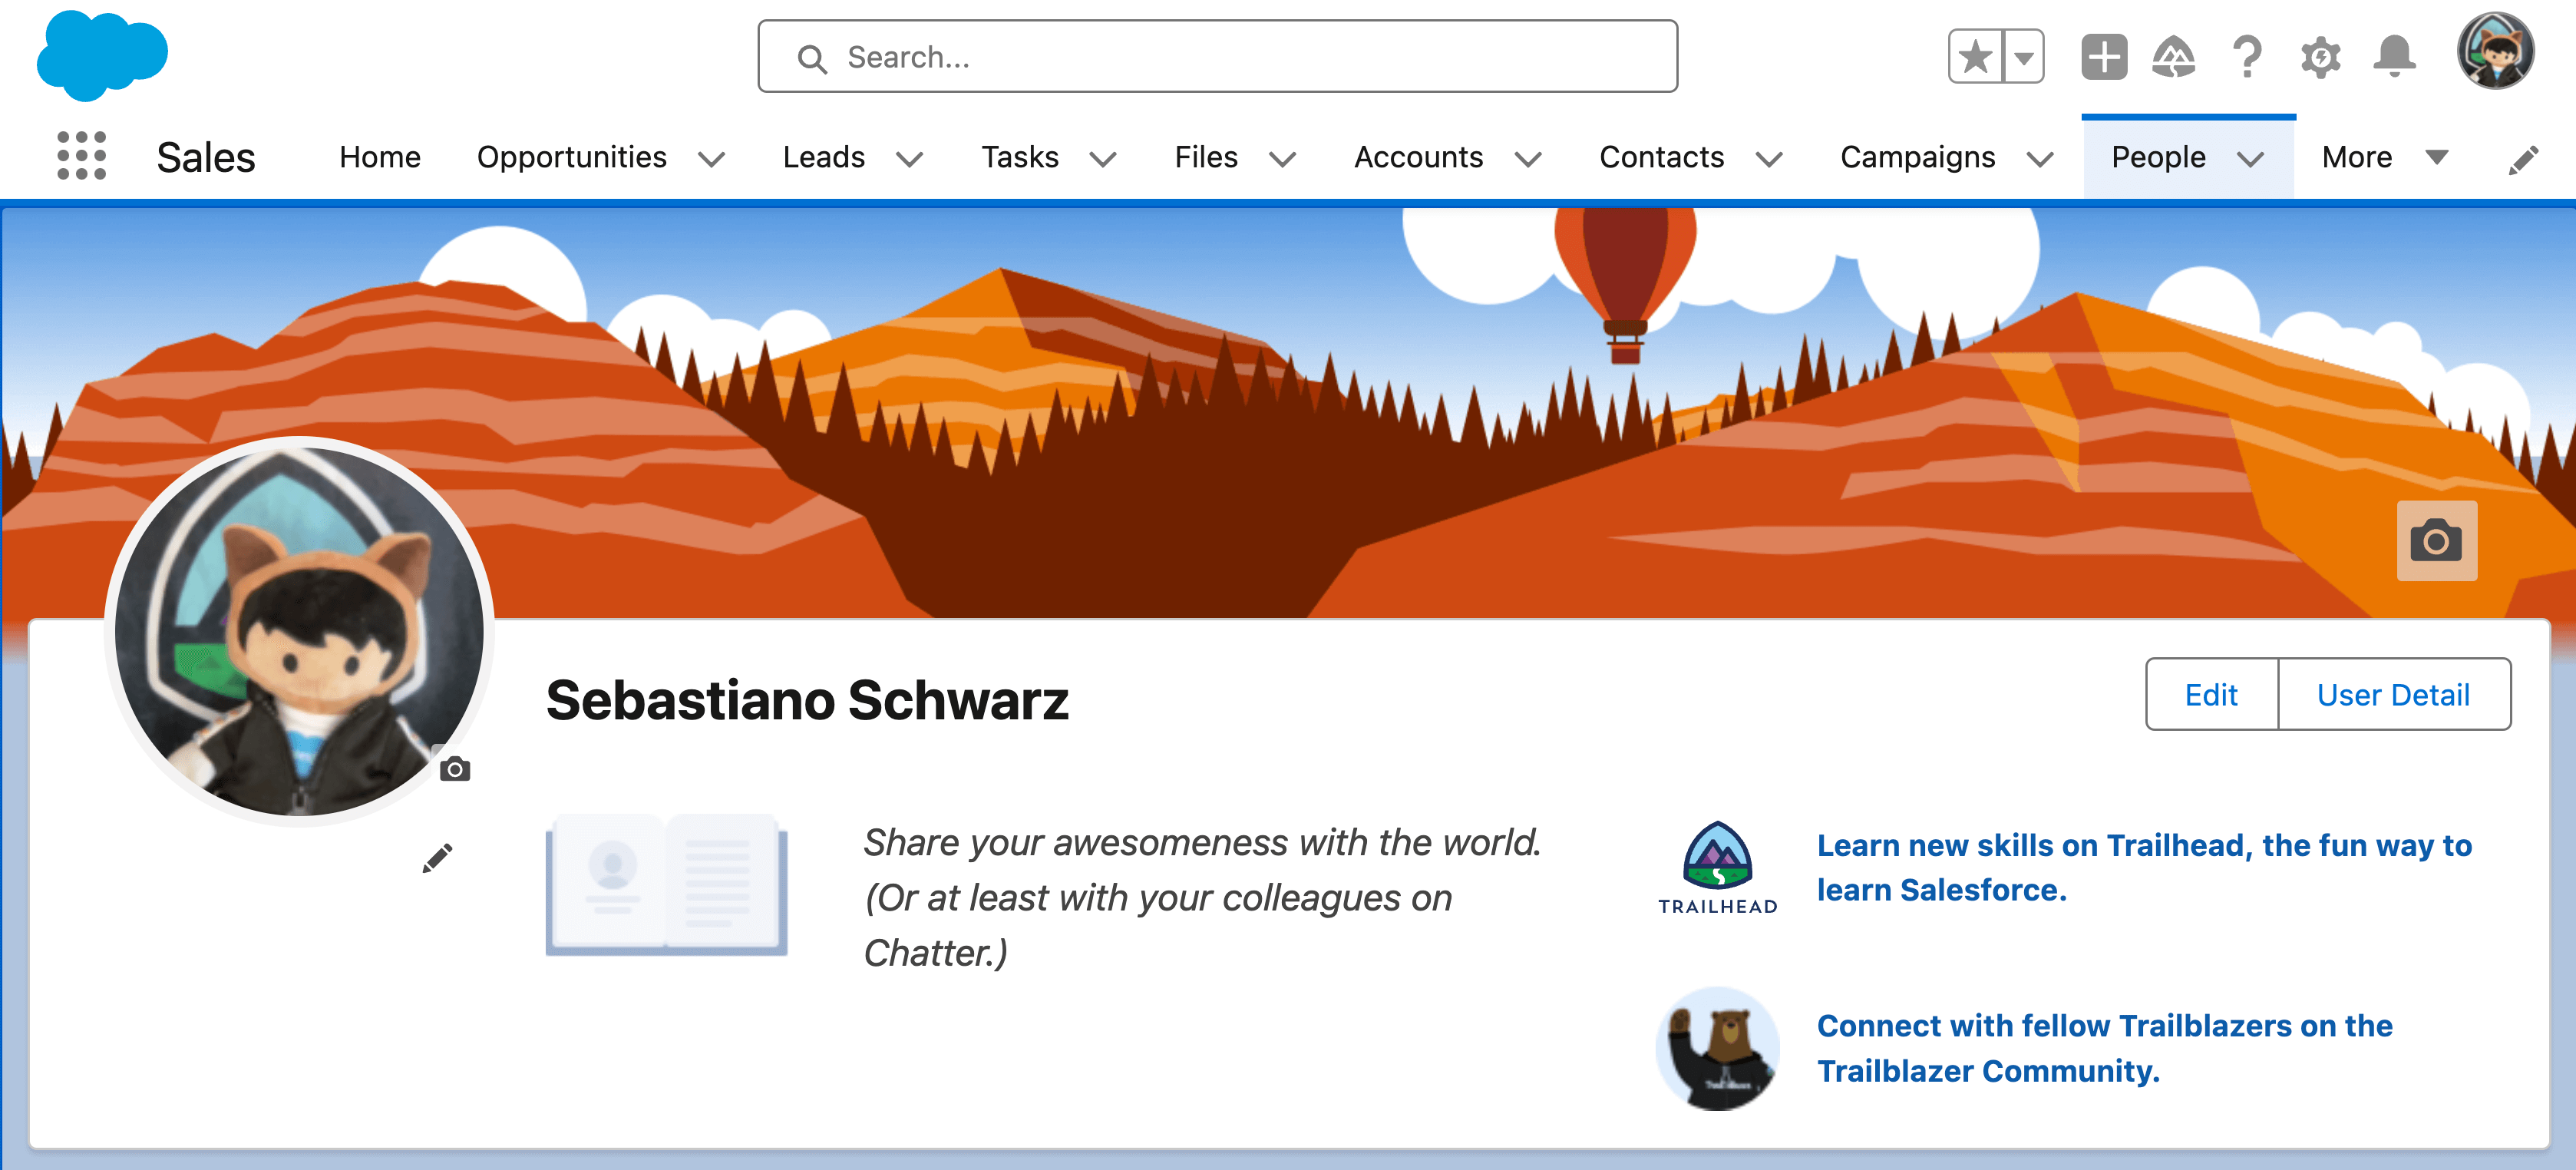
Task: Click the Salesforce cloud logo
Action: (x=102, y=56)
